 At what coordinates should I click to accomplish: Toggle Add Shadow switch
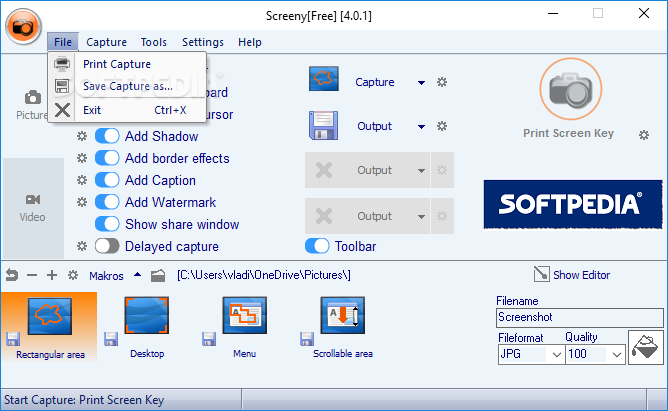(107, 136)
